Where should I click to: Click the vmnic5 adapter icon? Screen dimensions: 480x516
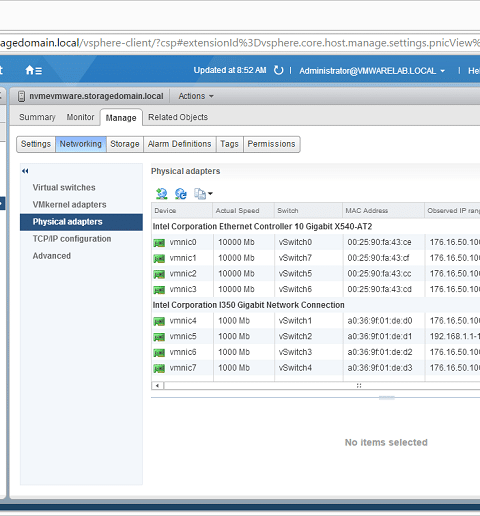[x=159, y=337]
